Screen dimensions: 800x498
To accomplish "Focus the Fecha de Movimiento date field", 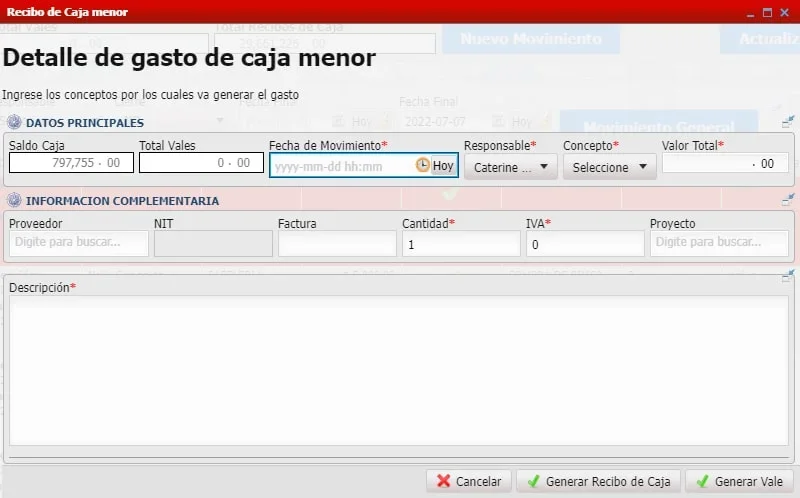I will [342, 166].
